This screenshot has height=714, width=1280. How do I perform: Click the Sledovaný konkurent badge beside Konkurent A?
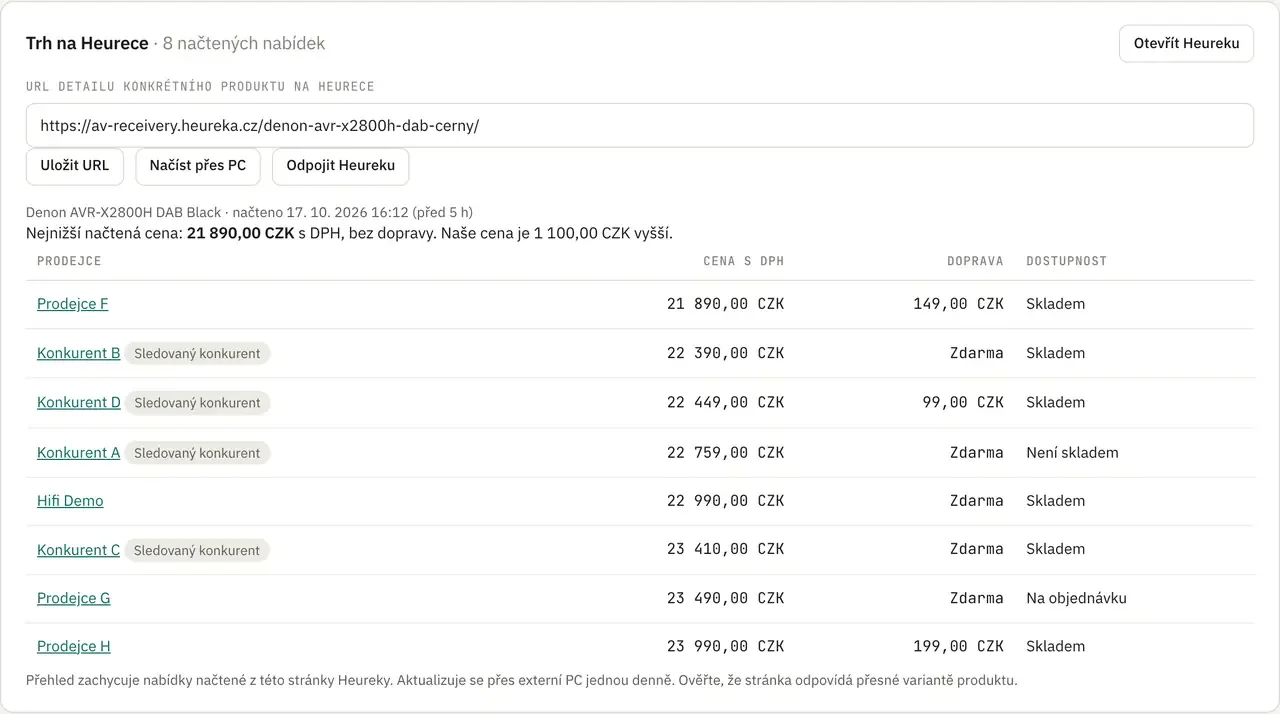click(x=197, y=452)
